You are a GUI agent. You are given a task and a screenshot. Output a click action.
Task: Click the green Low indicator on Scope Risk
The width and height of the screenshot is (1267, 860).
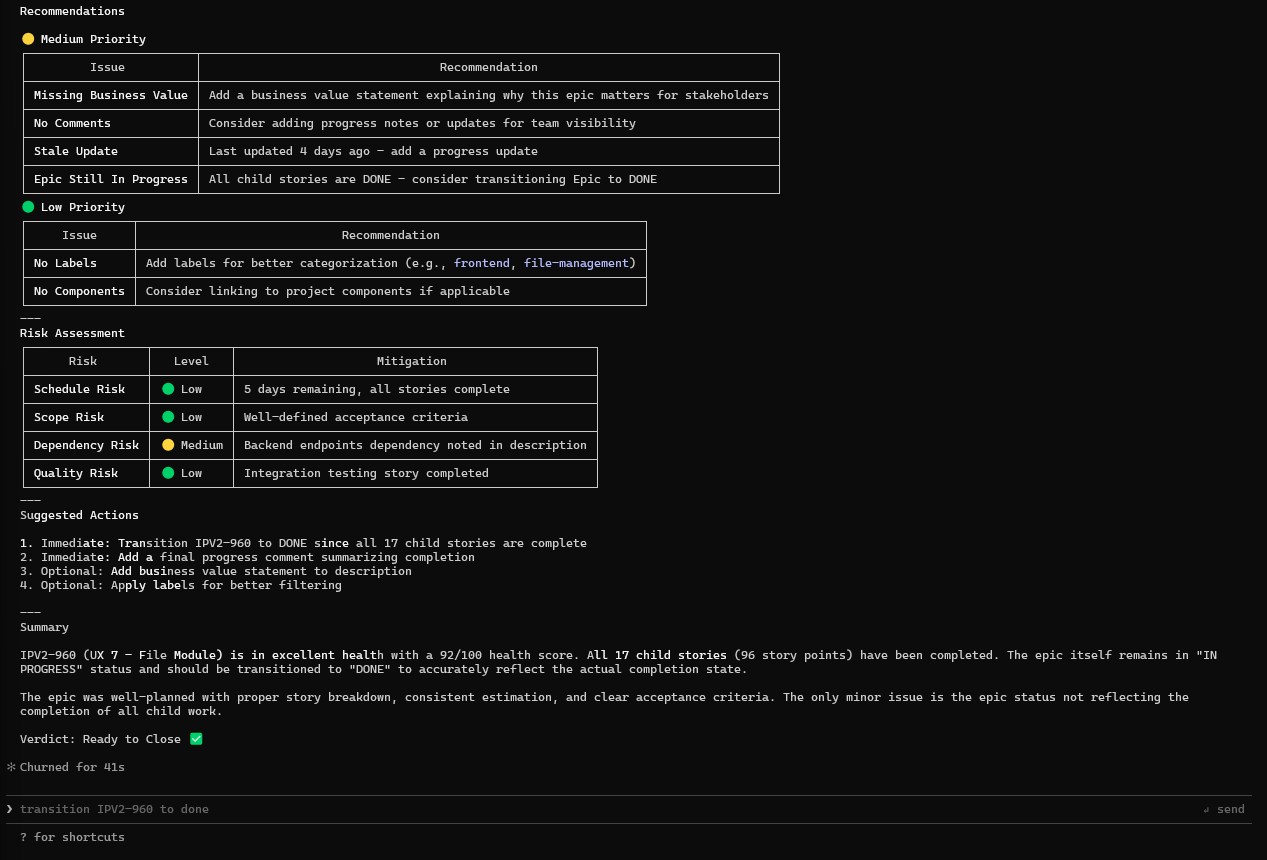[x=168, y=416]
